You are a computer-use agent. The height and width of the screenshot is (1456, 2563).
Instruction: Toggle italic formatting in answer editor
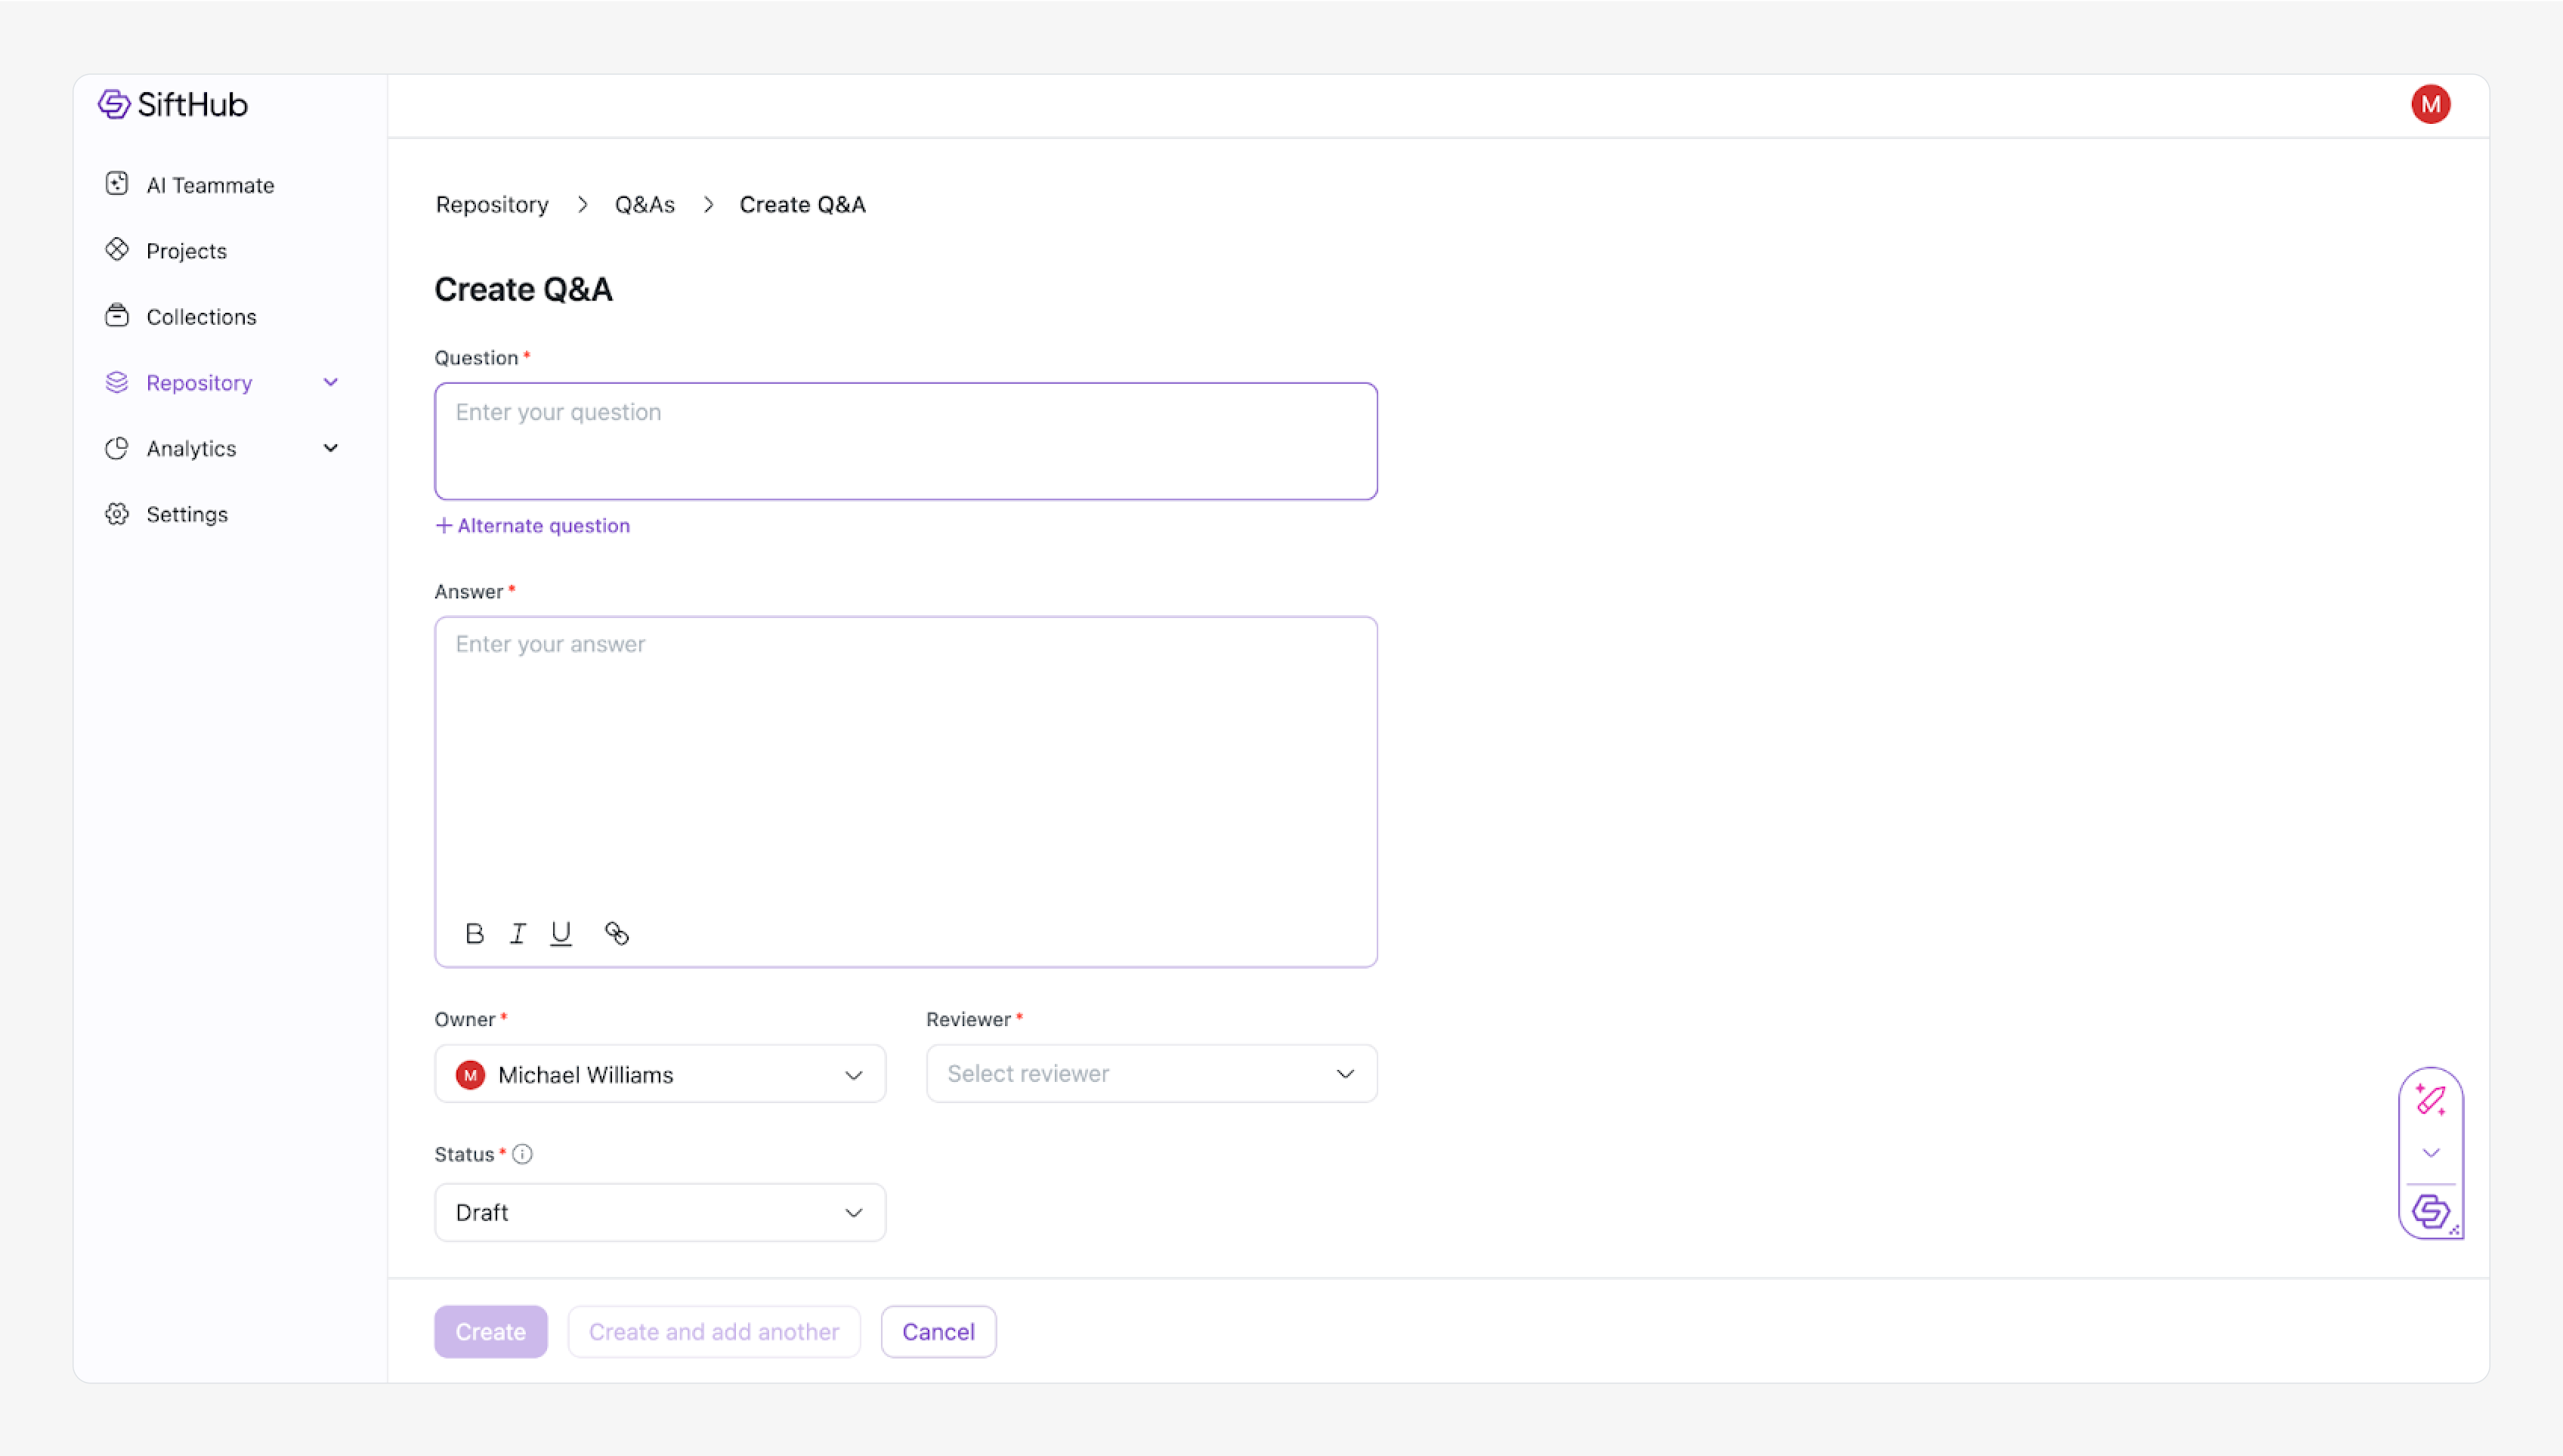(517, 933)
